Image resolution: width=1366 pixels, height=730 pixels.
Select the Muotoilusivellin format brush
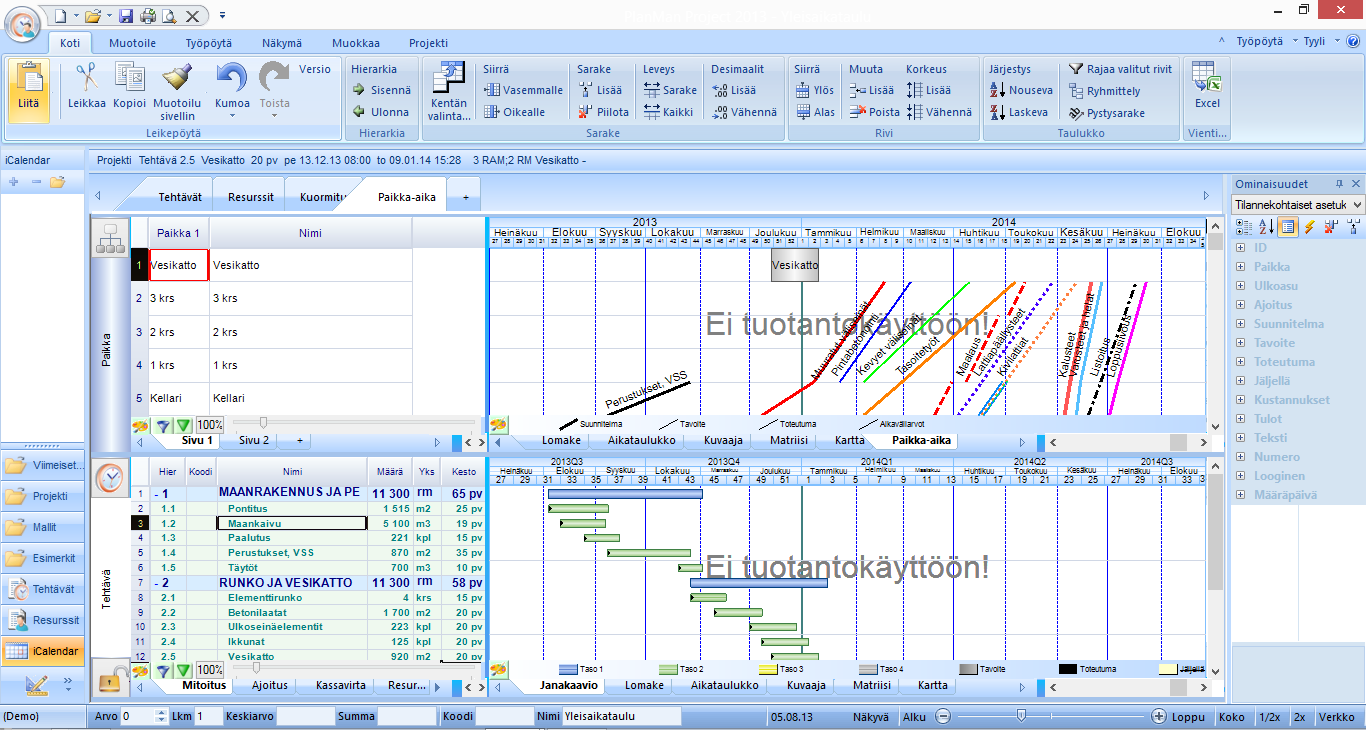click(x=178, y=78)
